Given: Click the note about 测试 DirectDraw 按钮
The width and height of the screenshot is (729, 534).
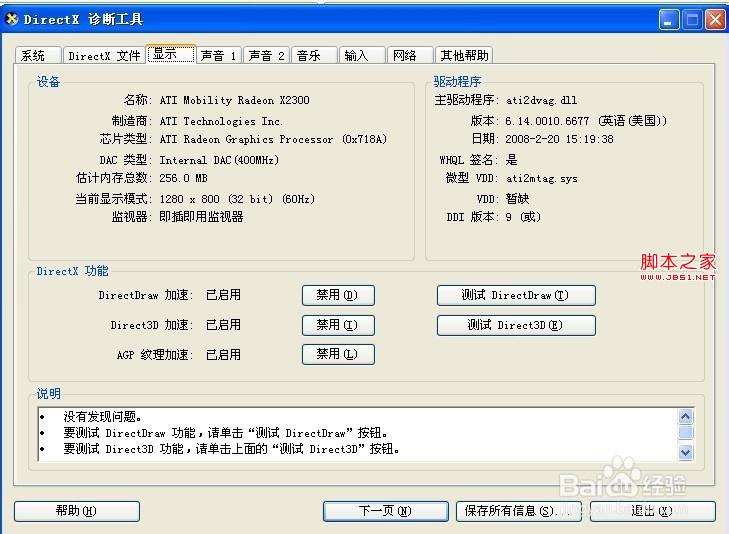Looking at the screenshot, I should pos(225,433).
